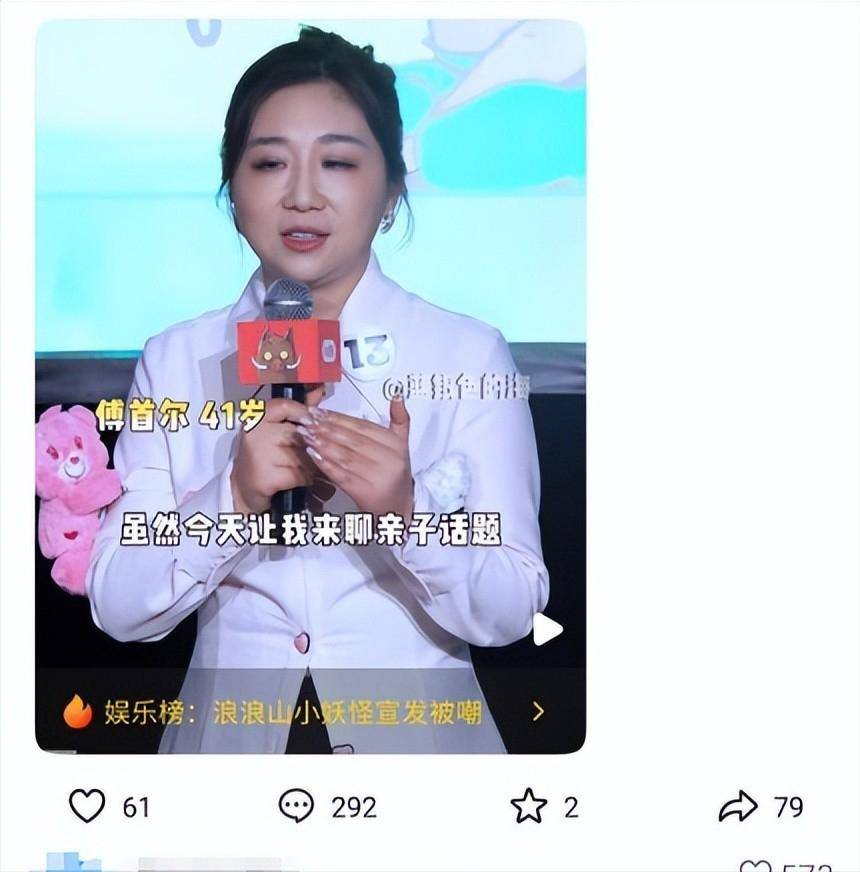Like the post with the heart icon

coord(87,805)
